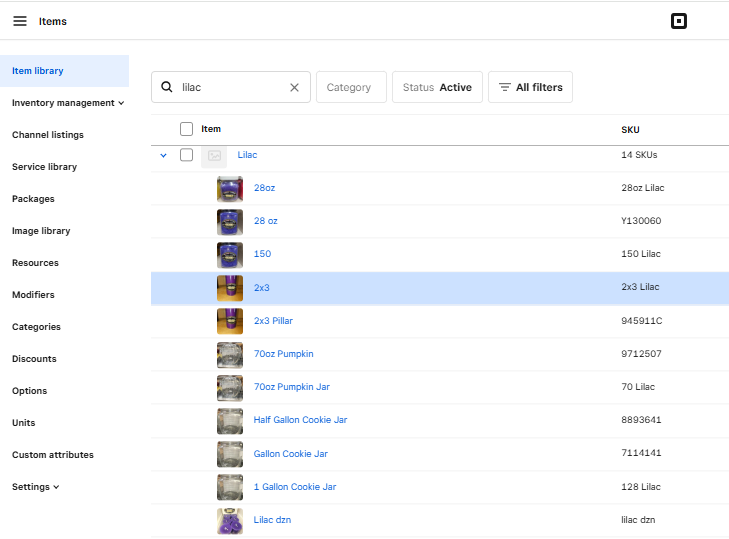Clear the lilac search text
The width and height of the screenshot is (729, 539).
(x=294, y=87)
